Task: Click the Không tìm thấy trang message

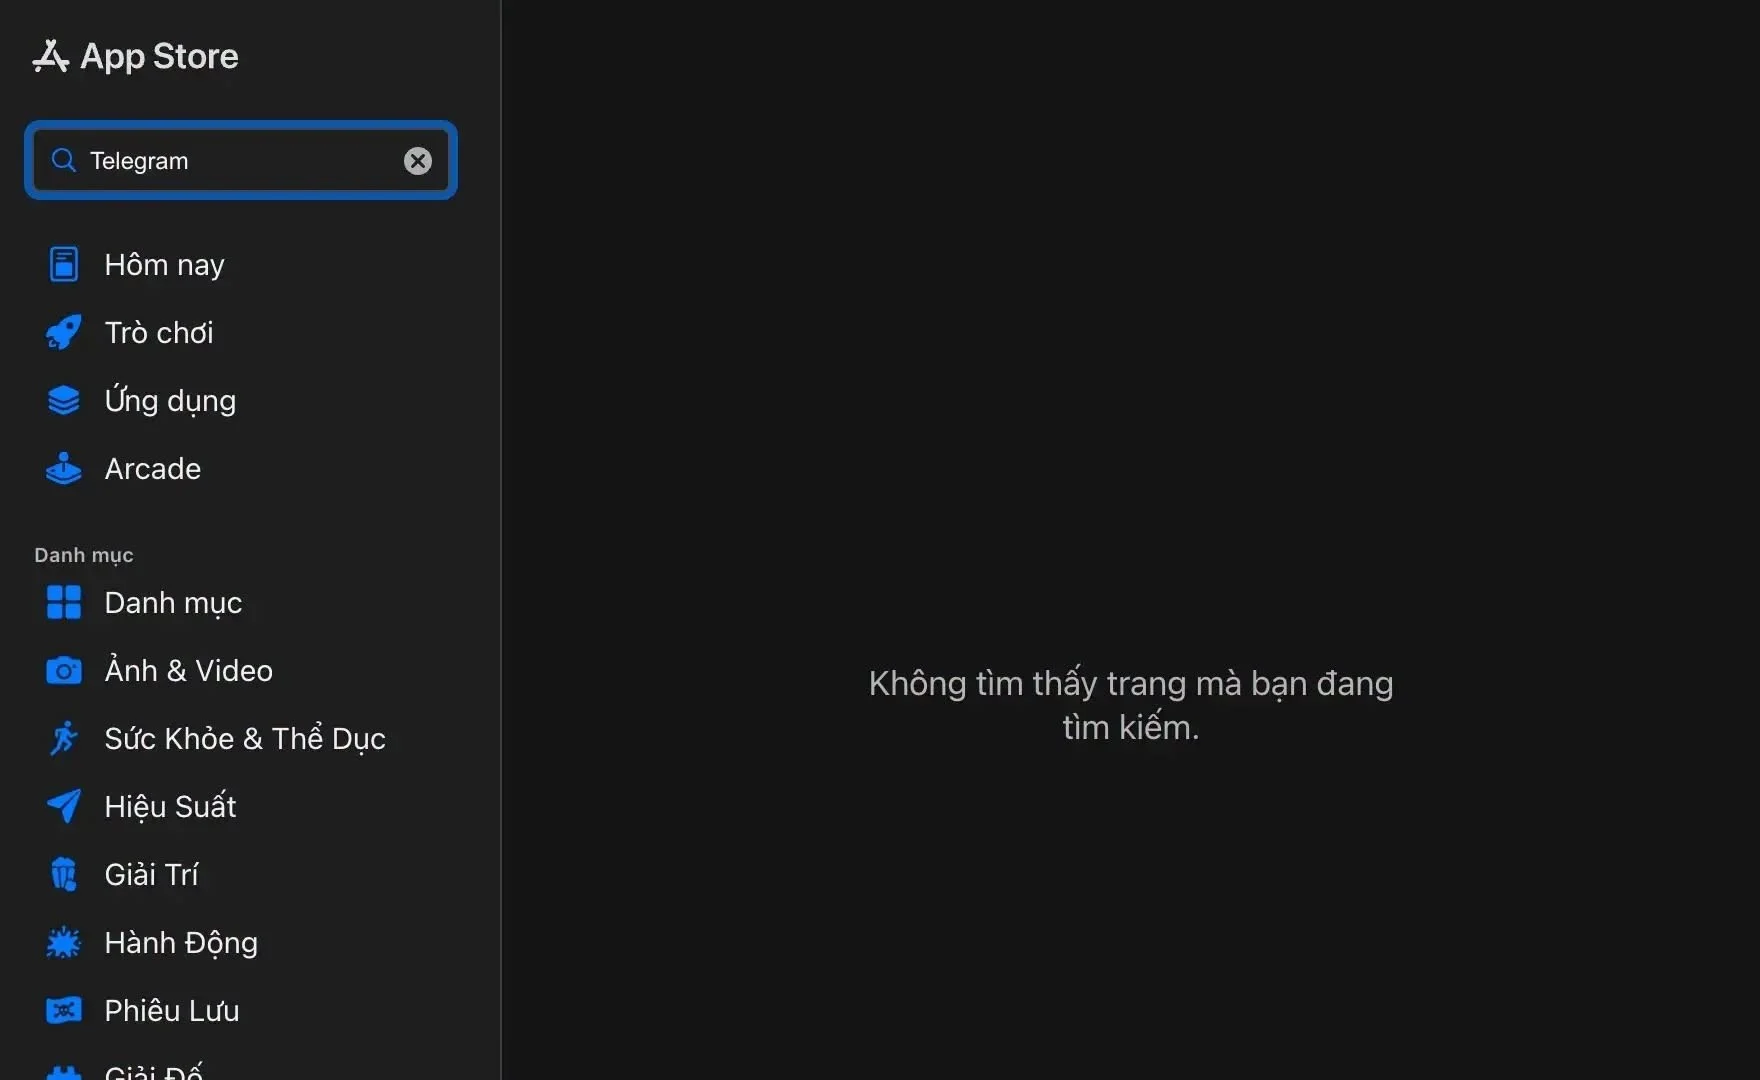Action: [1131, 705]
